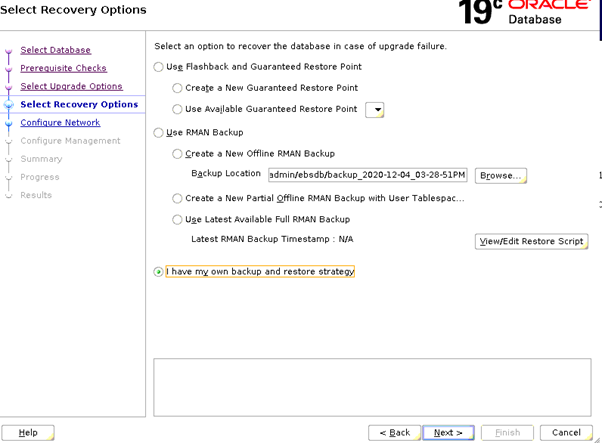602x443 pixels.
Task: Select I have my own backup strategy
Action: coord(159,272)
